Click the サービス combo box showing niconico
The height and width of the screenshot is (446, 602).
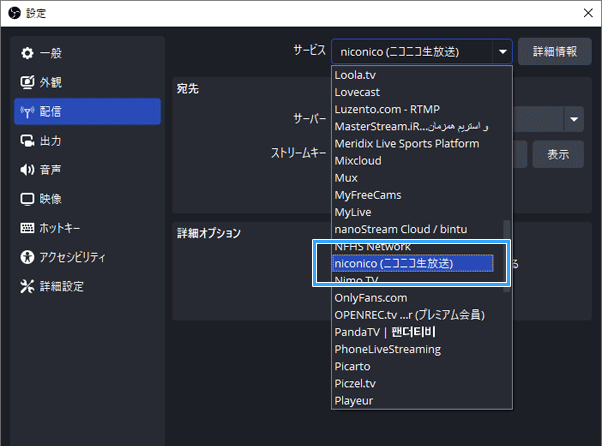point(422,51)
